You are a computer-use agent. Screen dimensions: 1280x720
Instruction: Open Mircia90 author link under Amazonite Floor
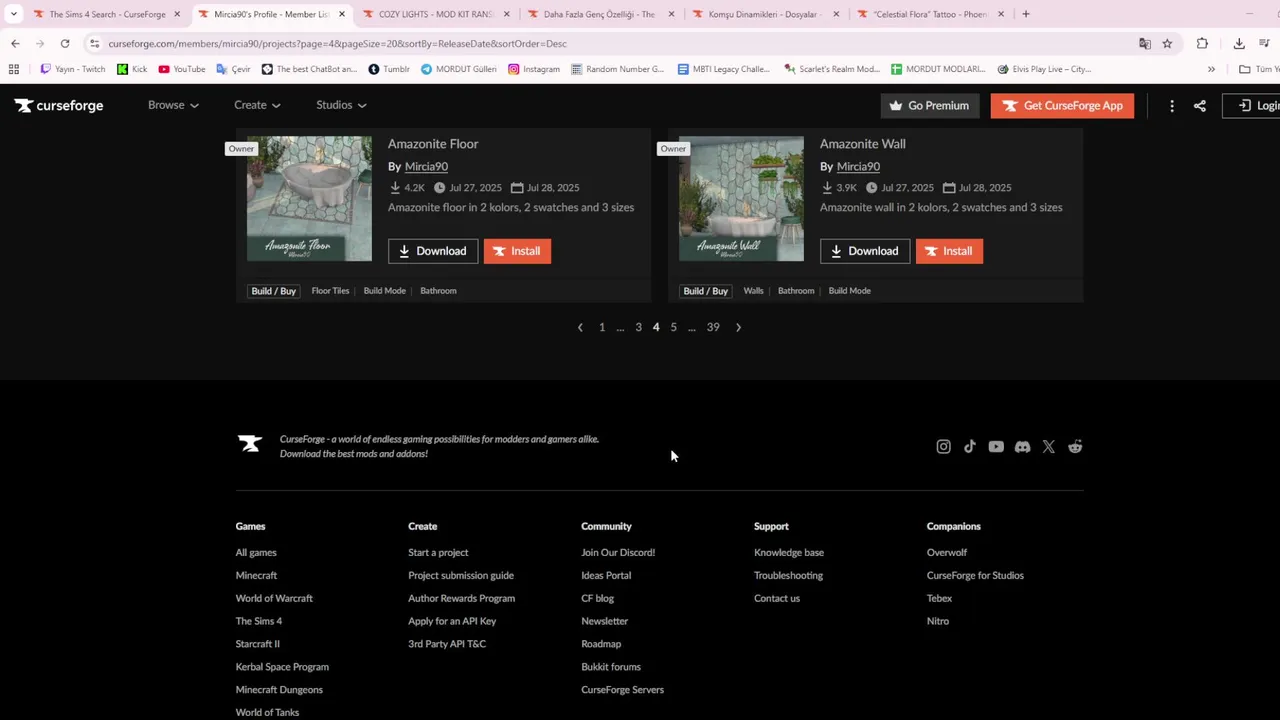click(x=426, y=167)
